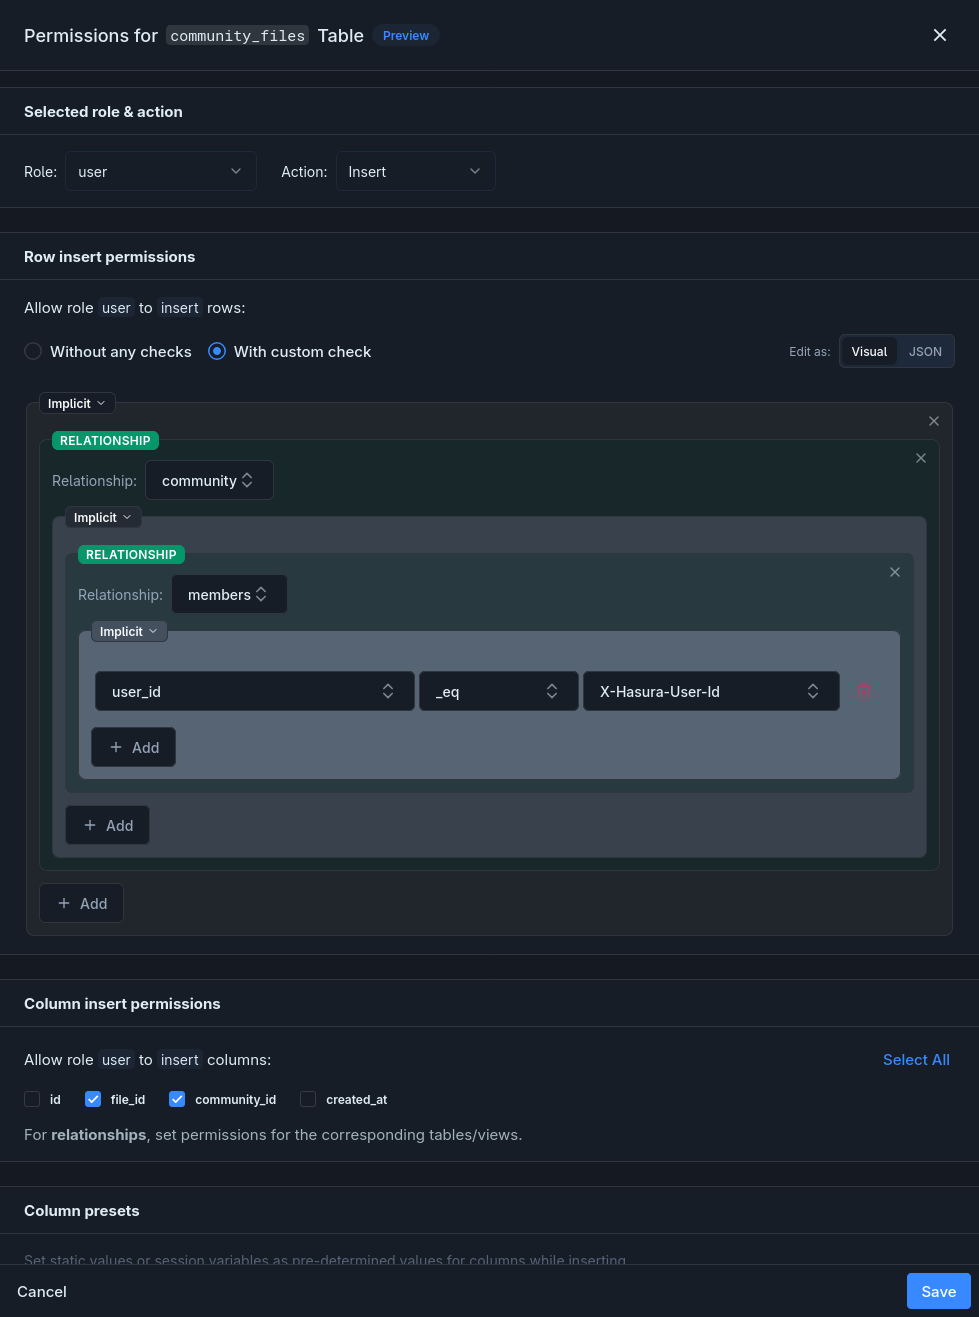Open the user_id column selector
The image size is (979, 1317).
(x=255, y=691)
